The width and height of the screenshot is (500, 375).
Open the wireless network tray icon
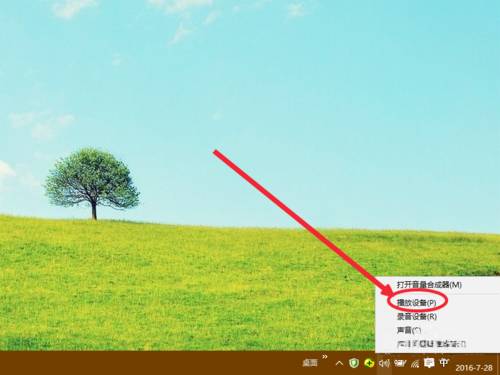click(x=415, y=363)
